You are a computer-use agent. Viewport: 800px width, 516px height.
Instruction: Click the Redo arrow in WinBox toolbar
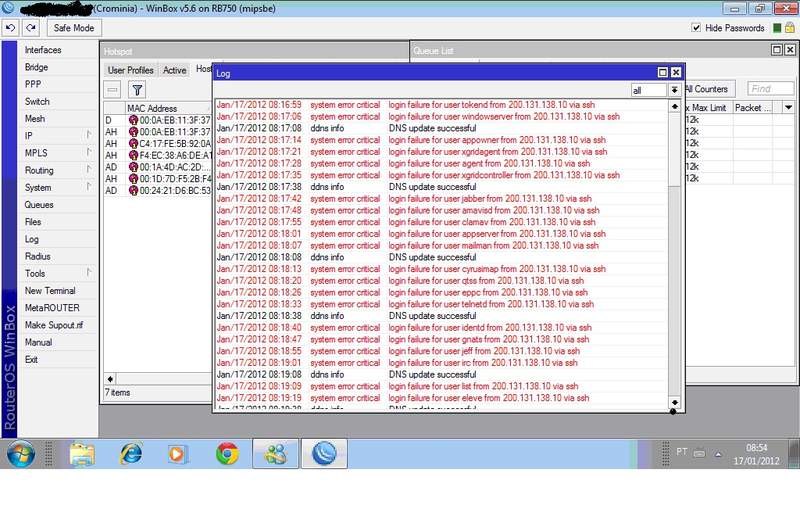click(31, 28)
